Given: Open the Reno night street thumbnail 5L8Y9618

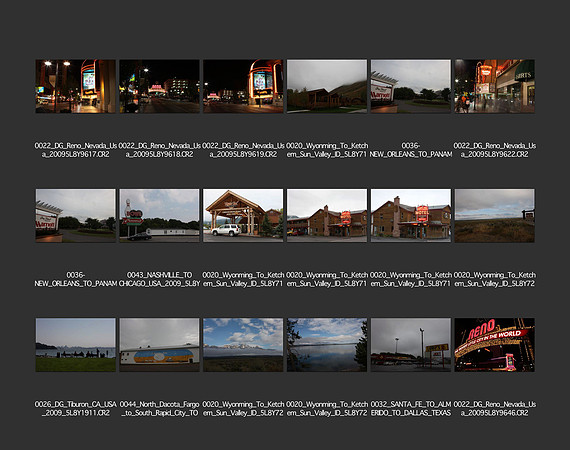Looking at the screenshot, I should 159,86.
